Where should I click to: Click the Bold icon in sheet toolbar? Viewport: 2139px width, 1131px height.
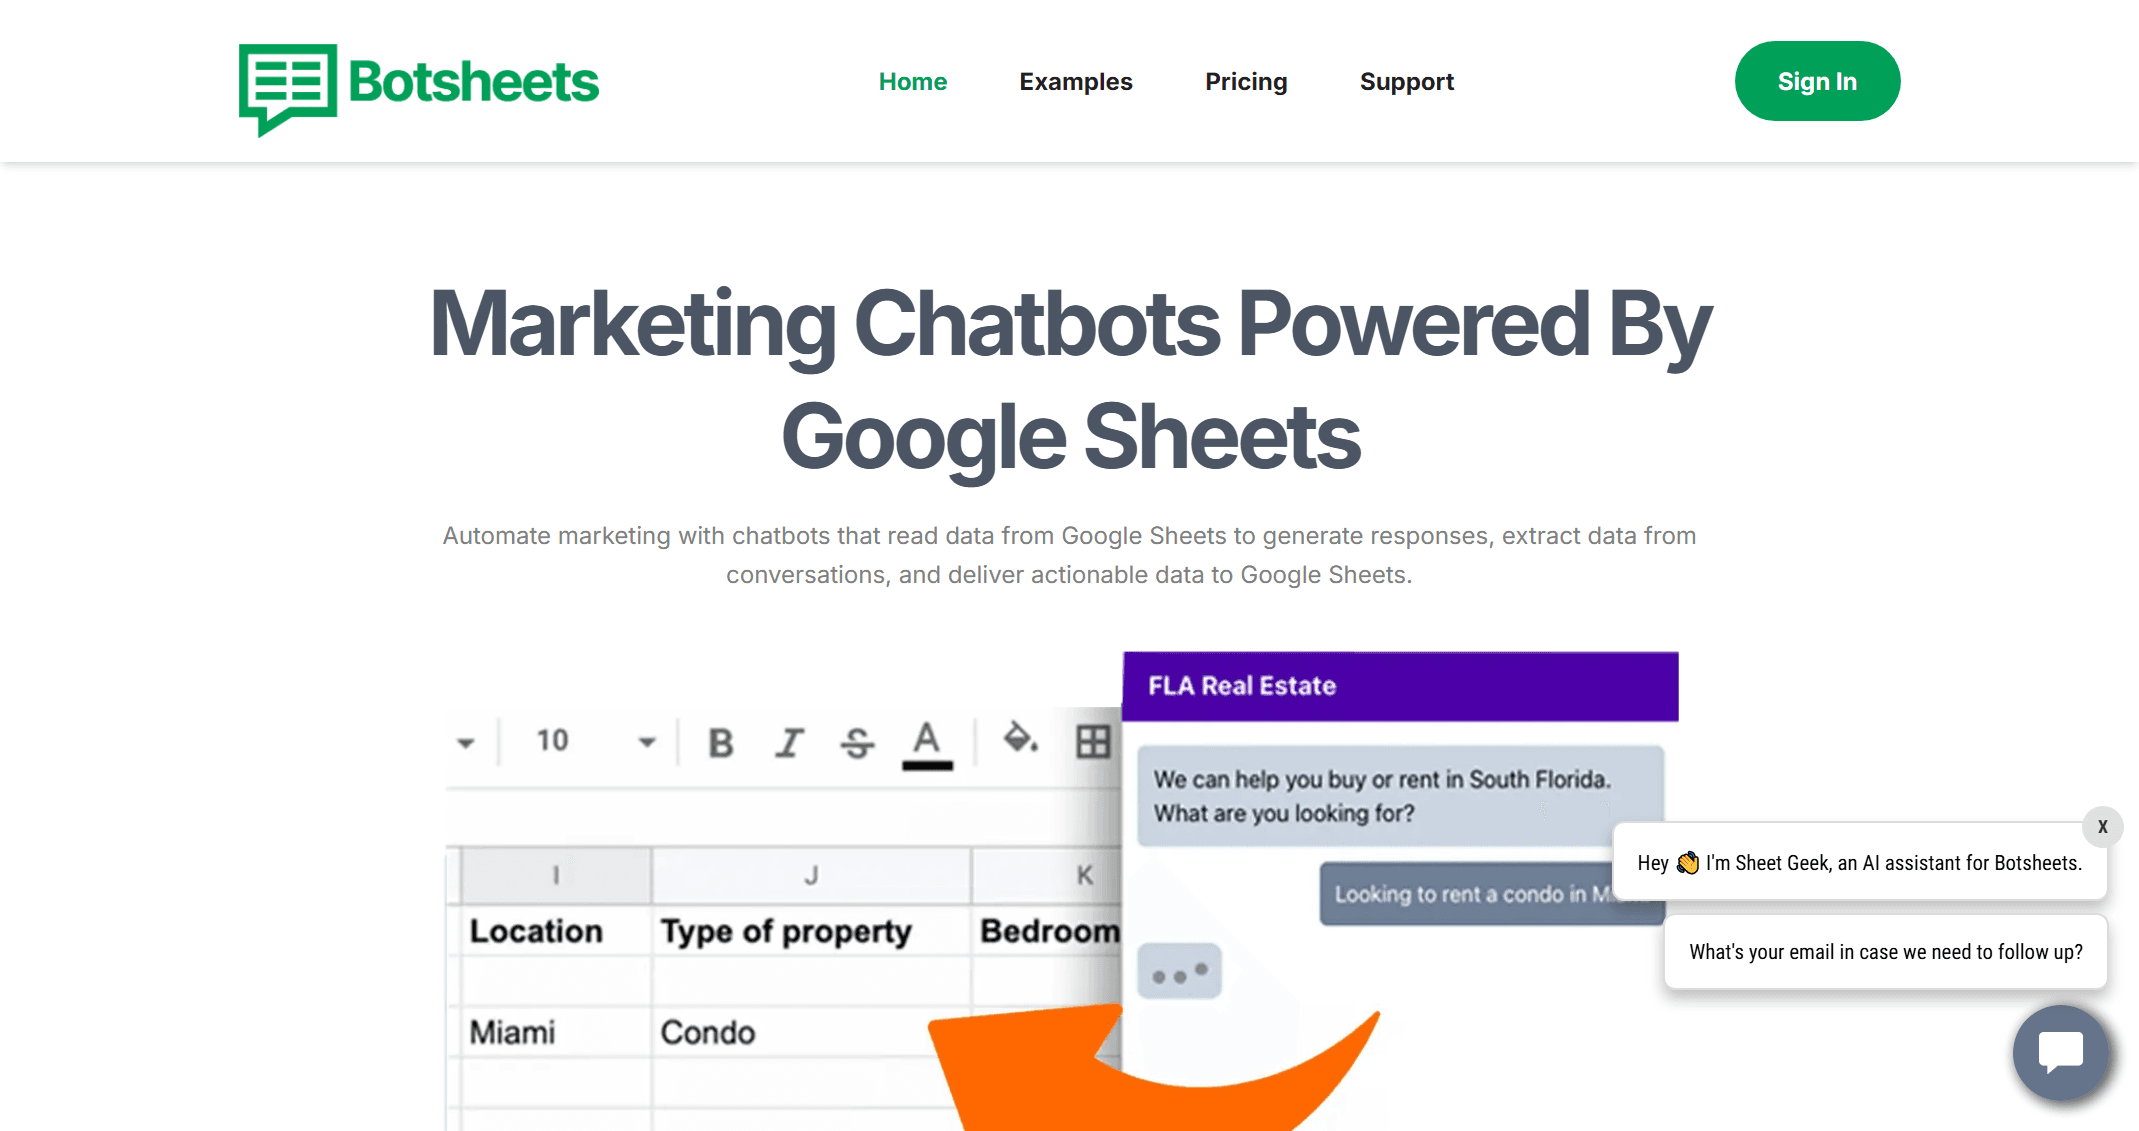(720, 742)
